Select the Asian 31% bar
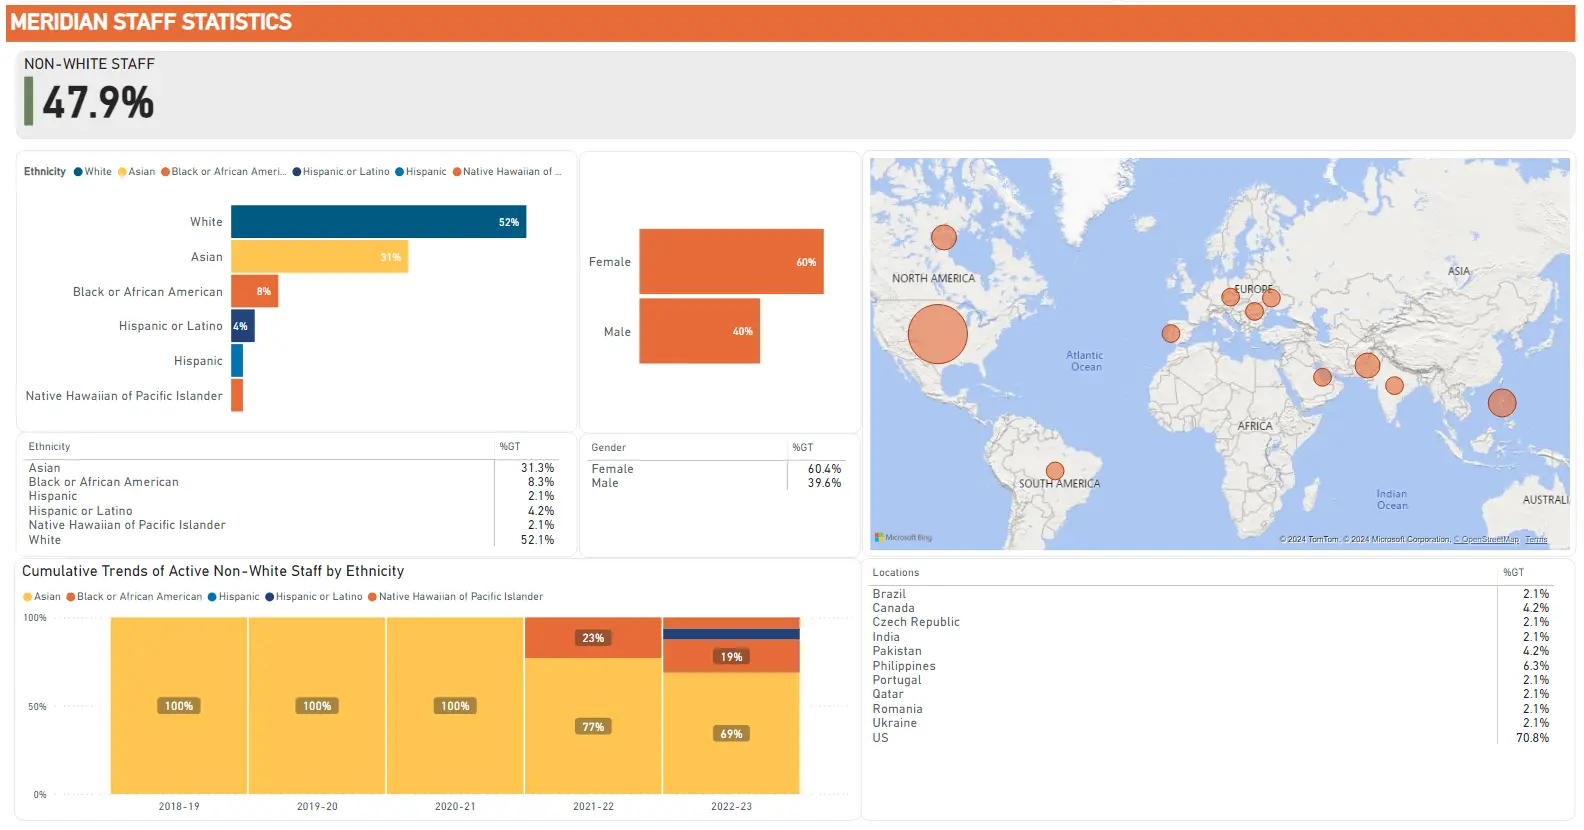Viewport: 1584px width, 830px height. pyautogui.click(x=319, y=257)
